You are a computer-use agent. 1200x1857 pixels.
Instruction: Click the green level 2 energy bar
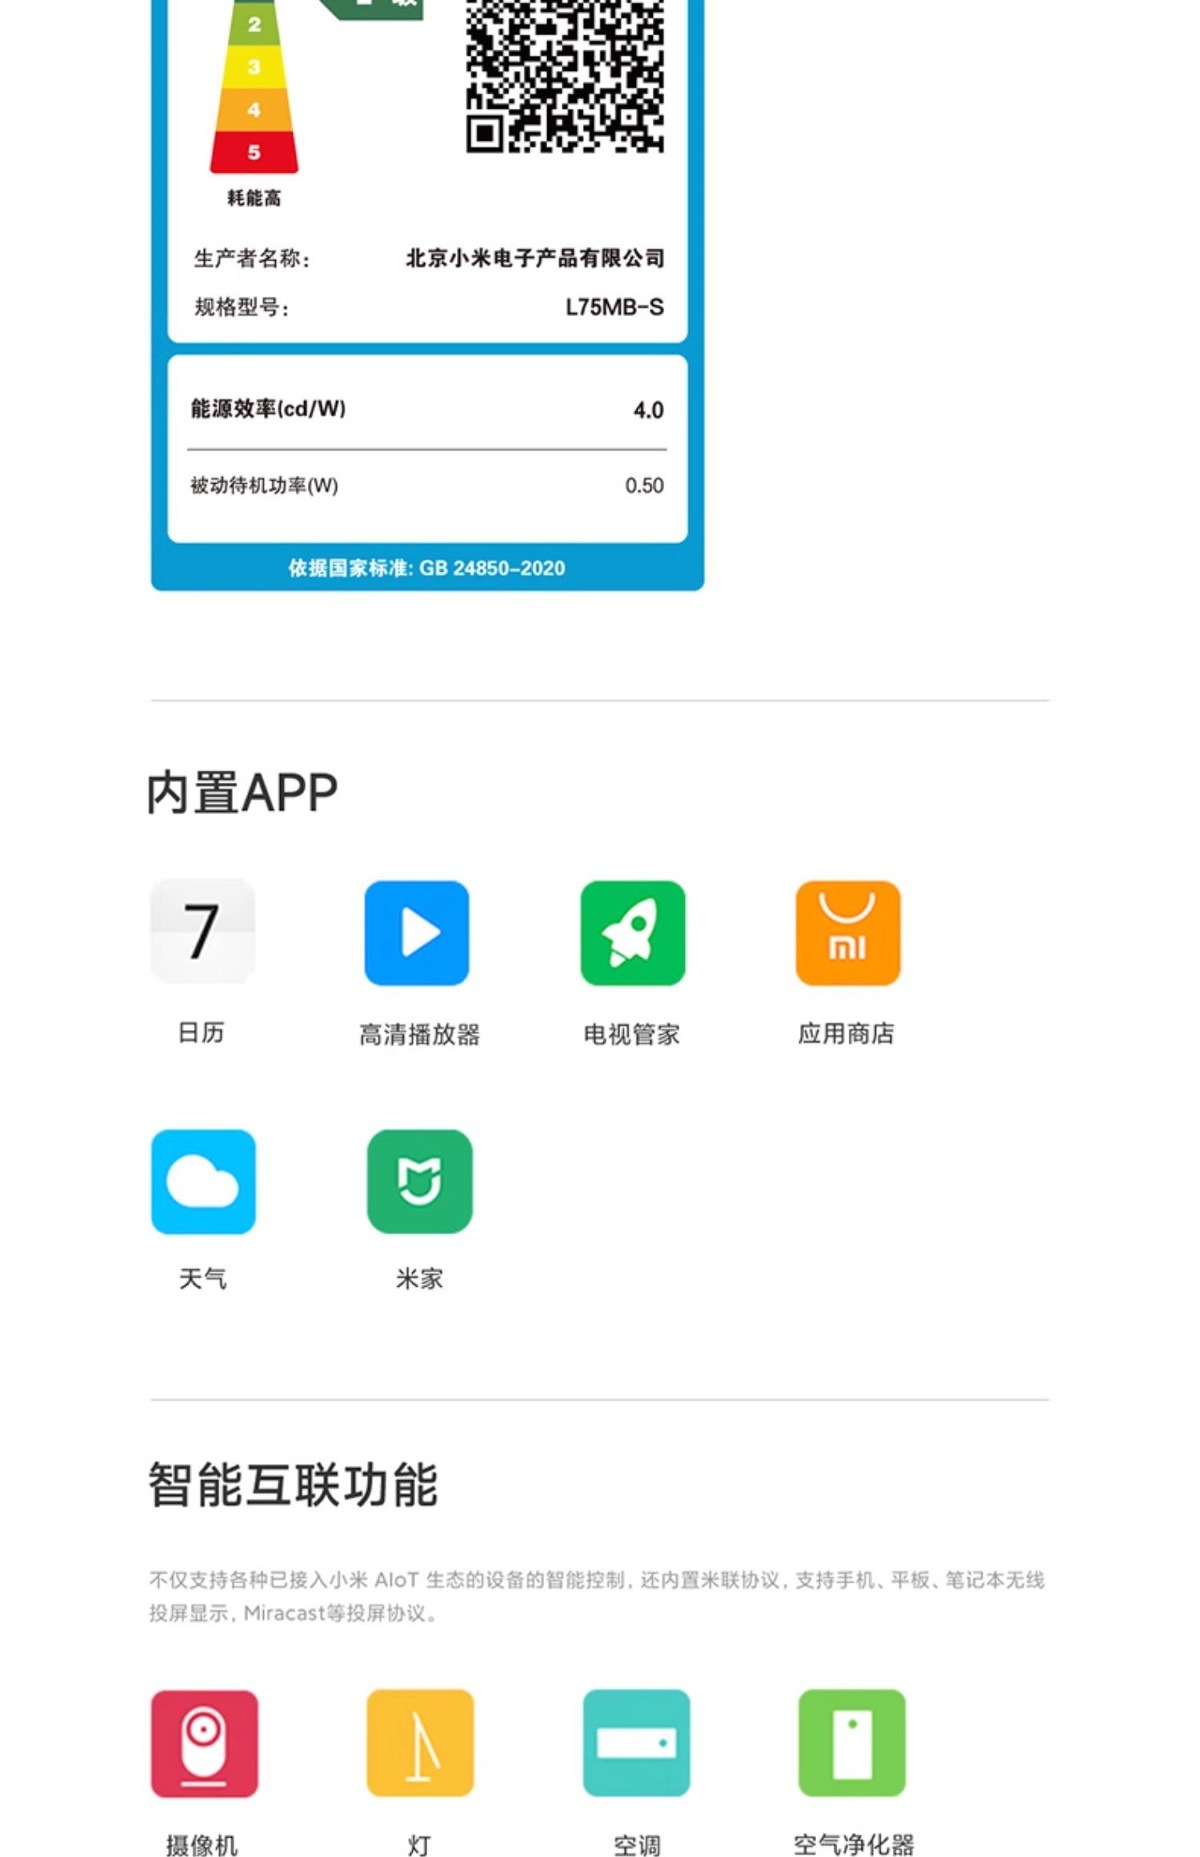point(254,24)
